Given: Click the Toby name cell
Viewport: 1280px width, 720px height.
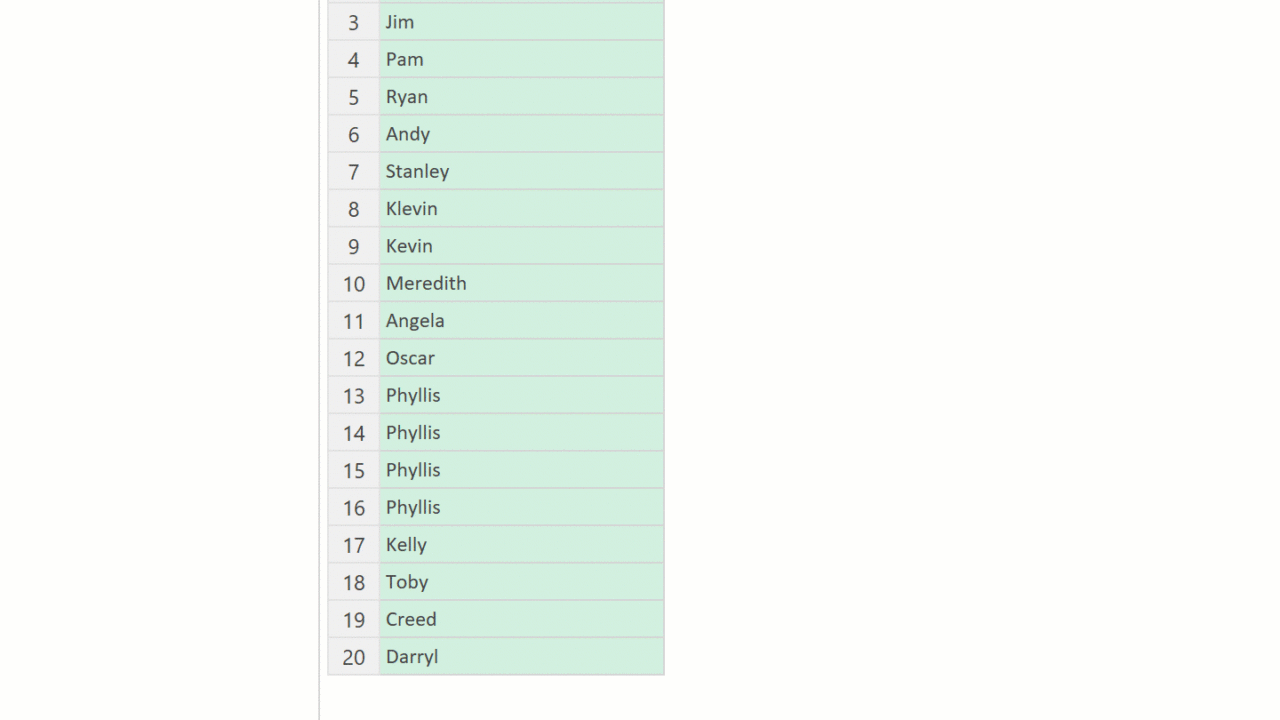Looking at the screenshot, I should [x=521, y=582].
